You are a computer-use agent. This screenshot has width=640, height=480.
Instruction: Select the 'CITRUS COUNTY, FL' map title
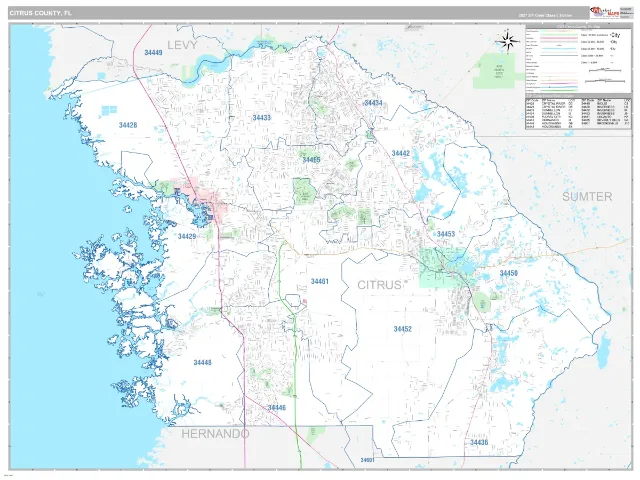pyautogui.click(x=40, y=13)
